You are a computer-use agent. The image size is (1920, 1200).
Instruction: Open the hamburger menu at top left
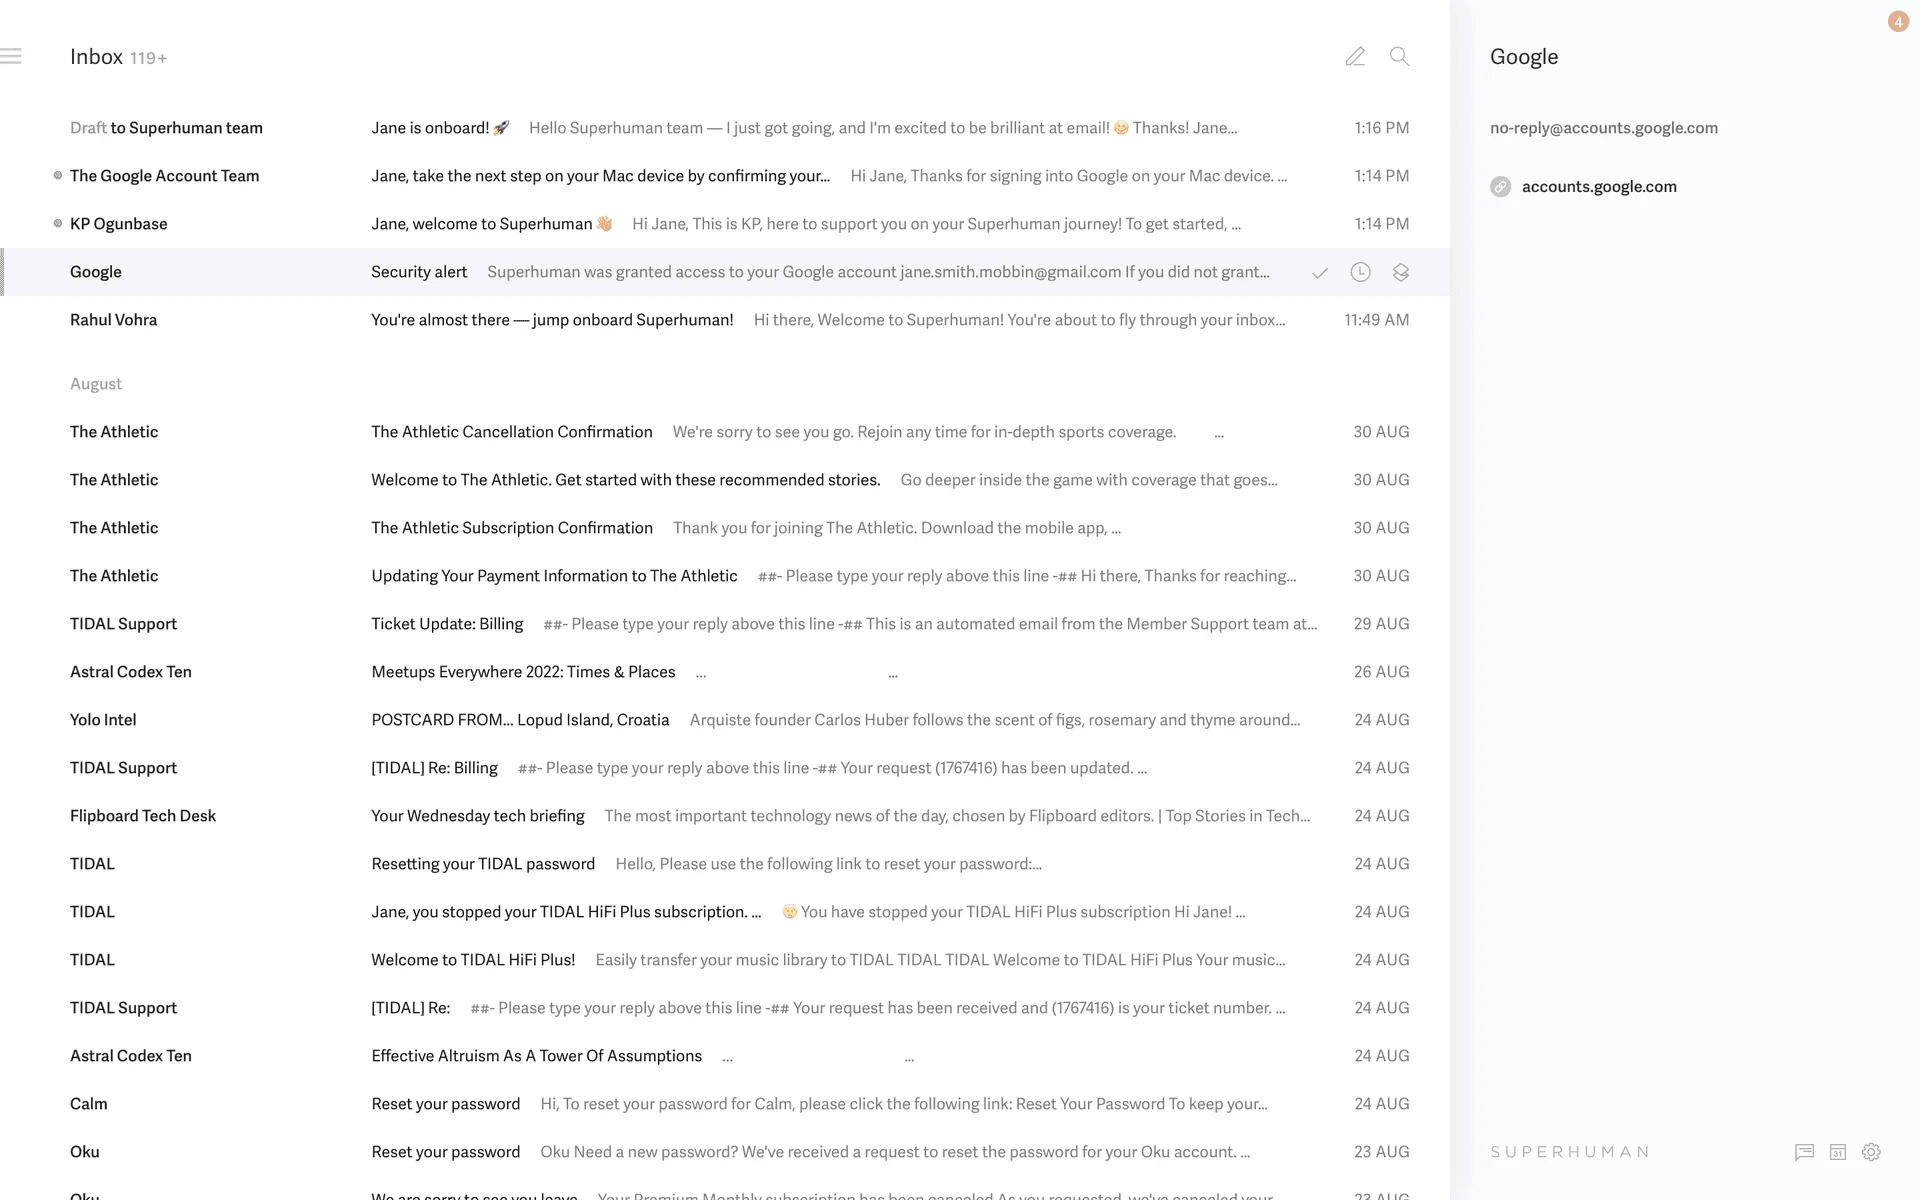[11, 56]
